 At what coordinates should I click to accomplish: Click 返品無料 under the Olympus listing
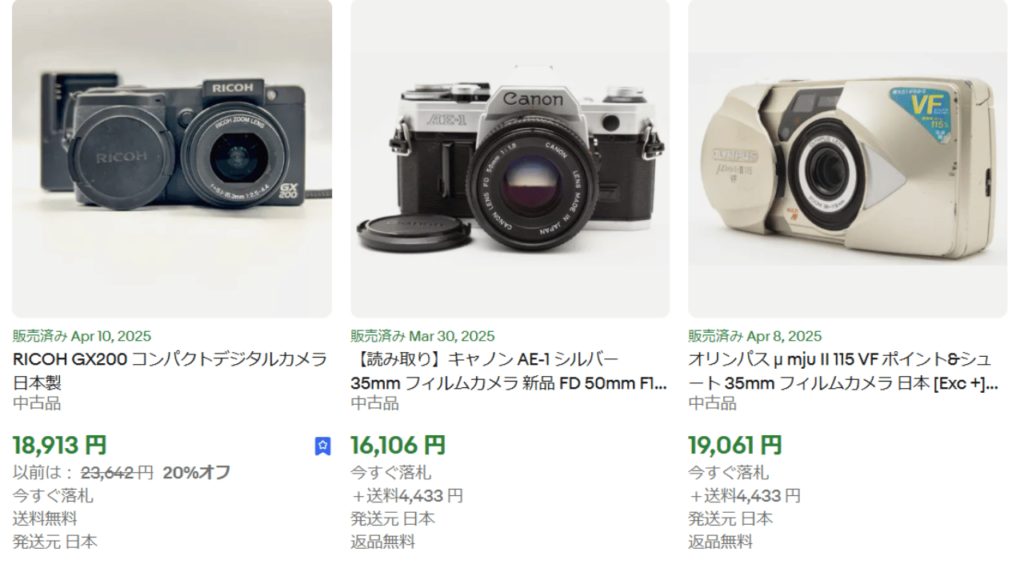[720, 541]
